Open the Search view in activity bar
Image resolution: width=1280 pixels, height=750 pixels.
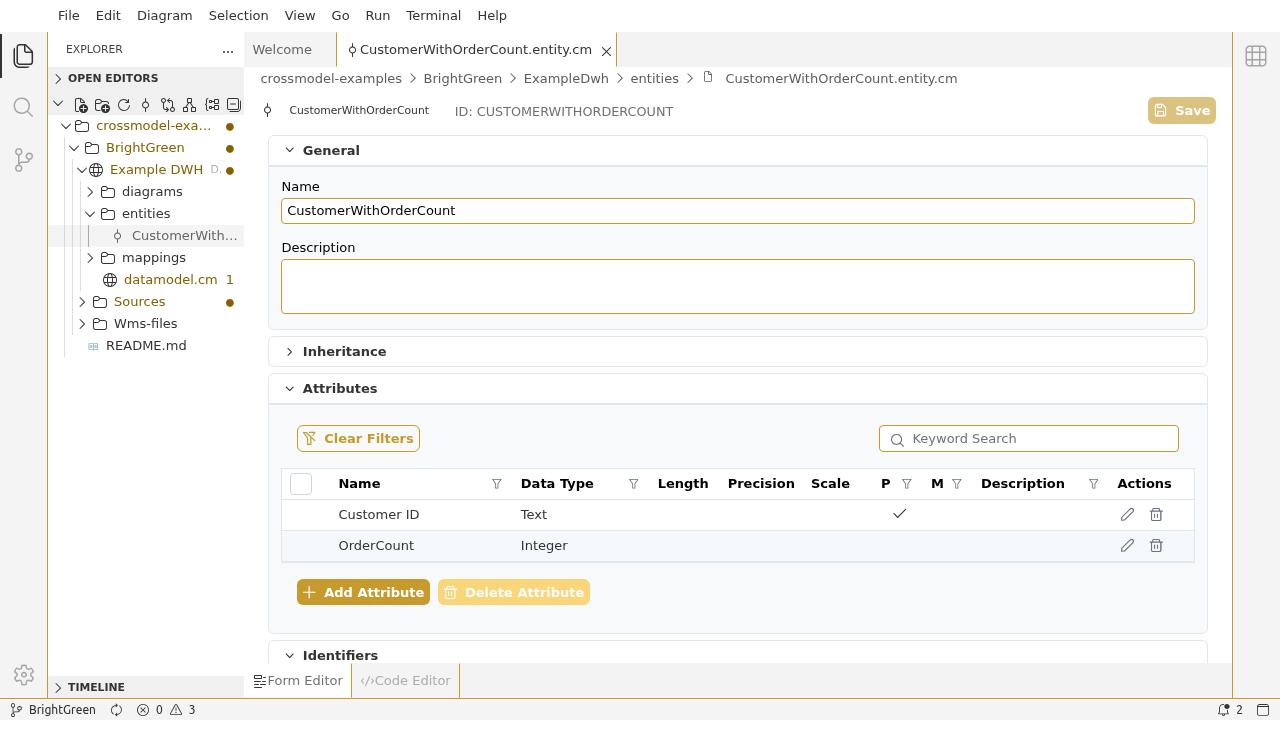24,107
